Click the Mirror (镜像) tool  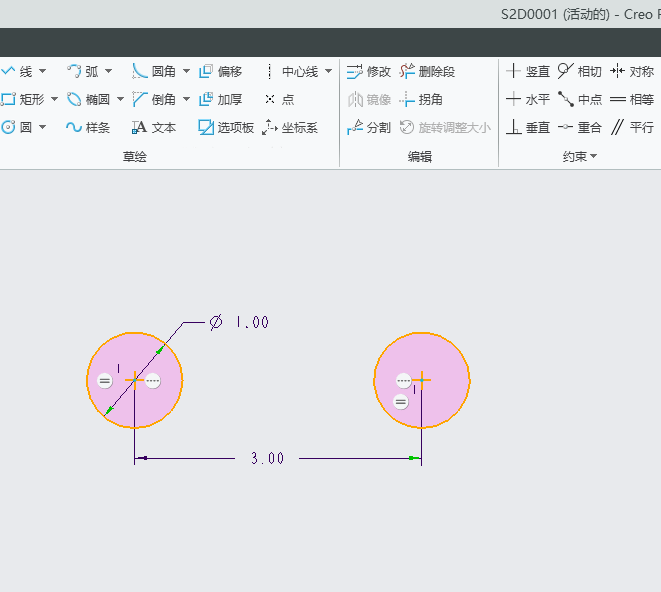click(x=369, y=100)
